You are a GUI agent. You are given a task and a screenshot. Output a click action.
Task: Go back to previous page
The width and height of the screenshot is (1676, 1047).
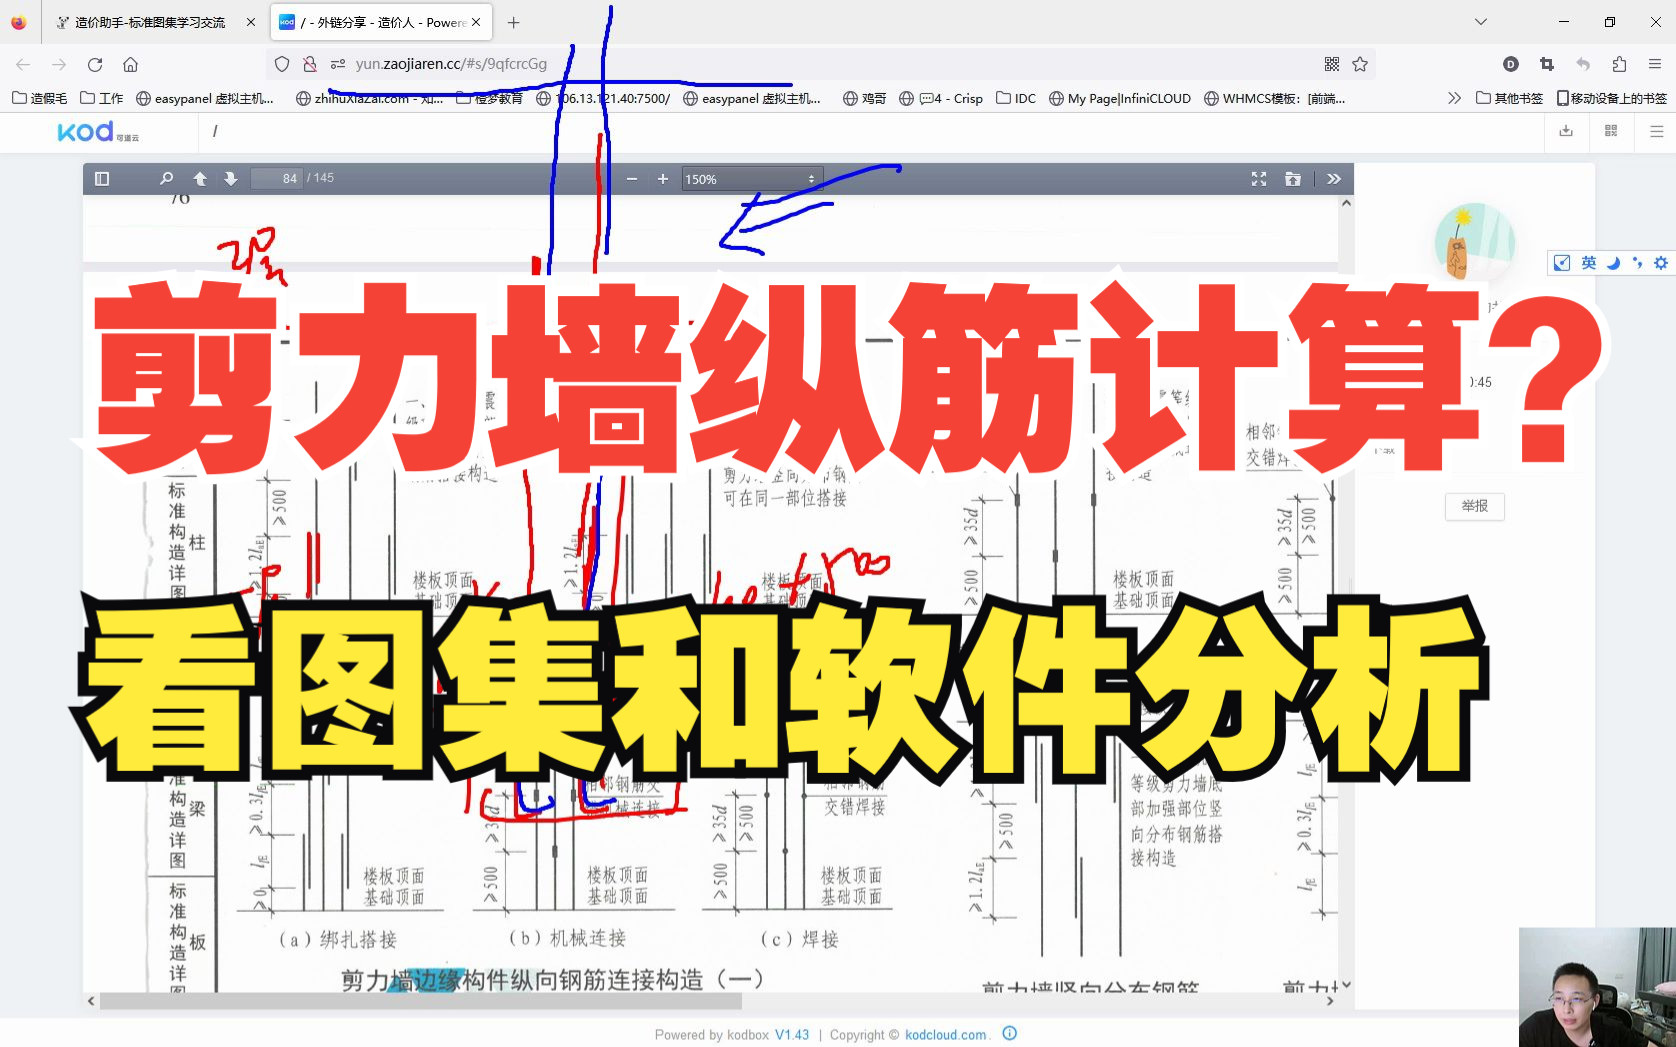point(23,64)
